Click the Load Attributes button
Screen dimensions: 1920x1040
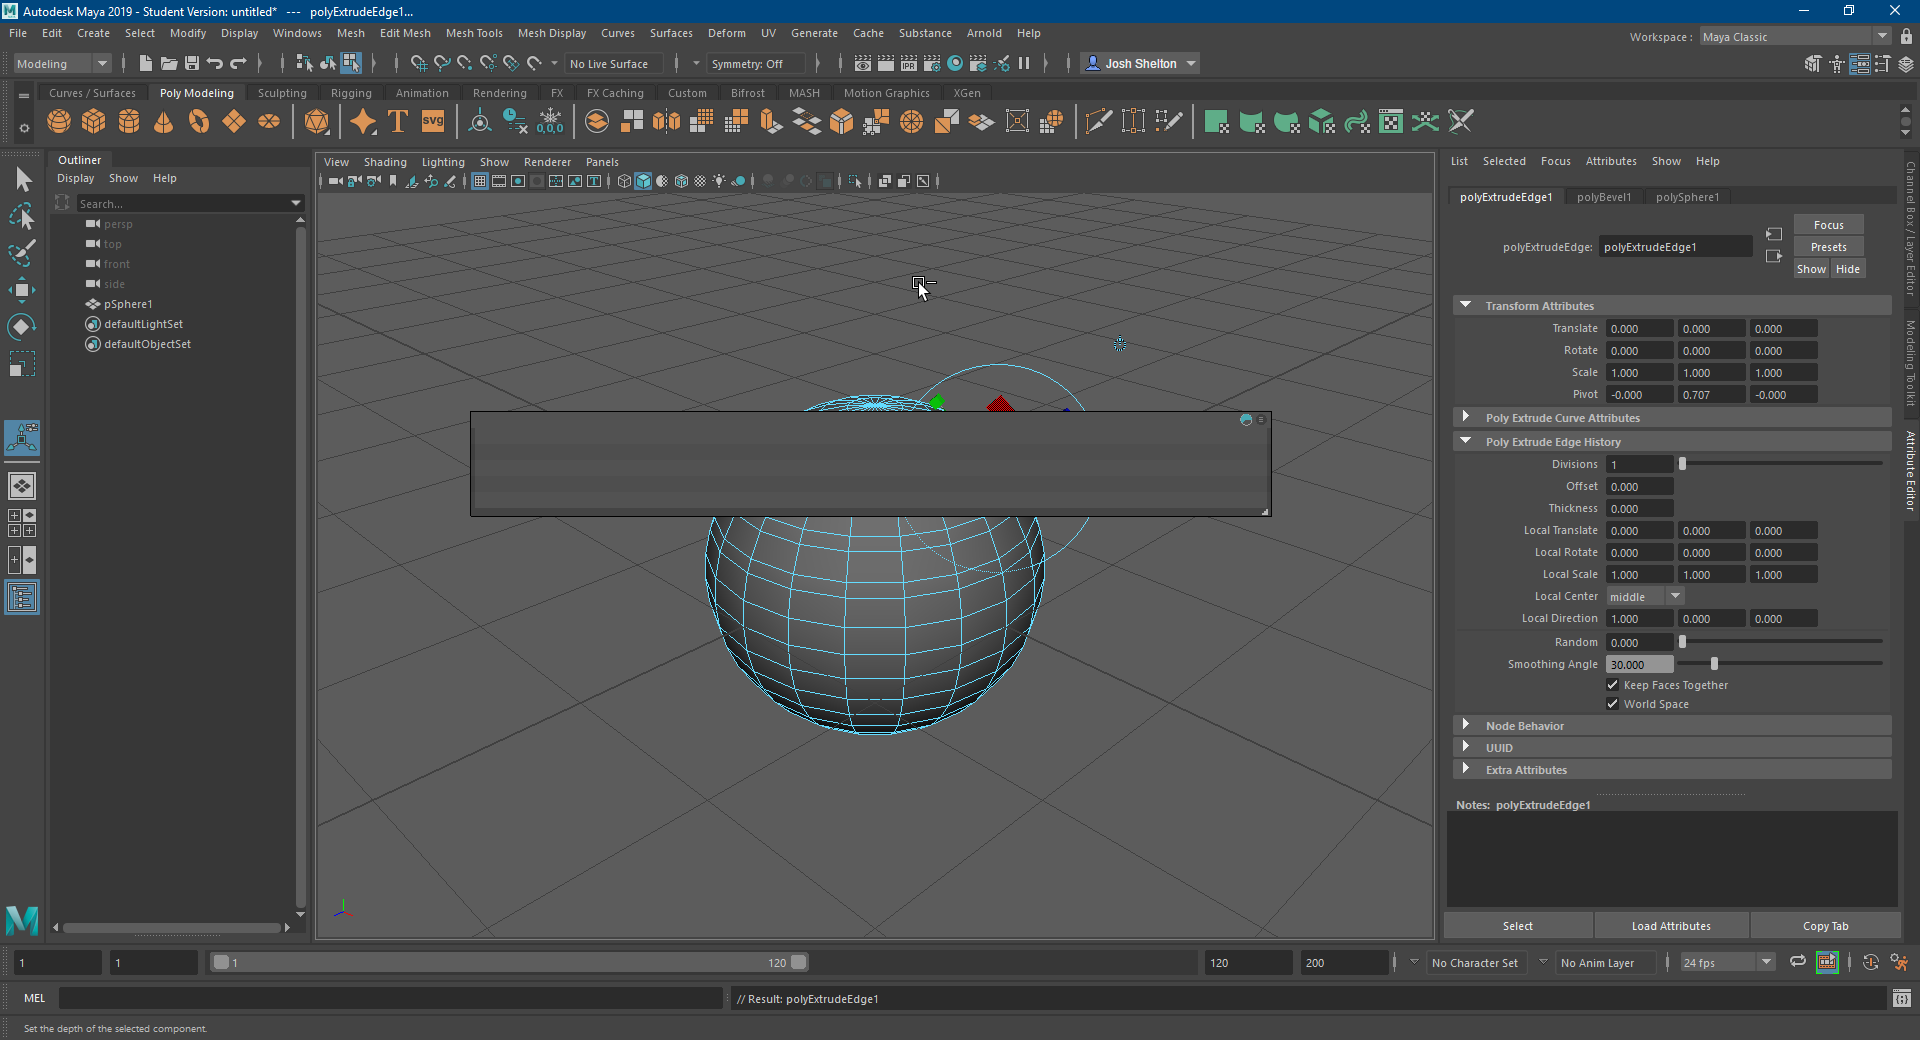pos(1671,925)
